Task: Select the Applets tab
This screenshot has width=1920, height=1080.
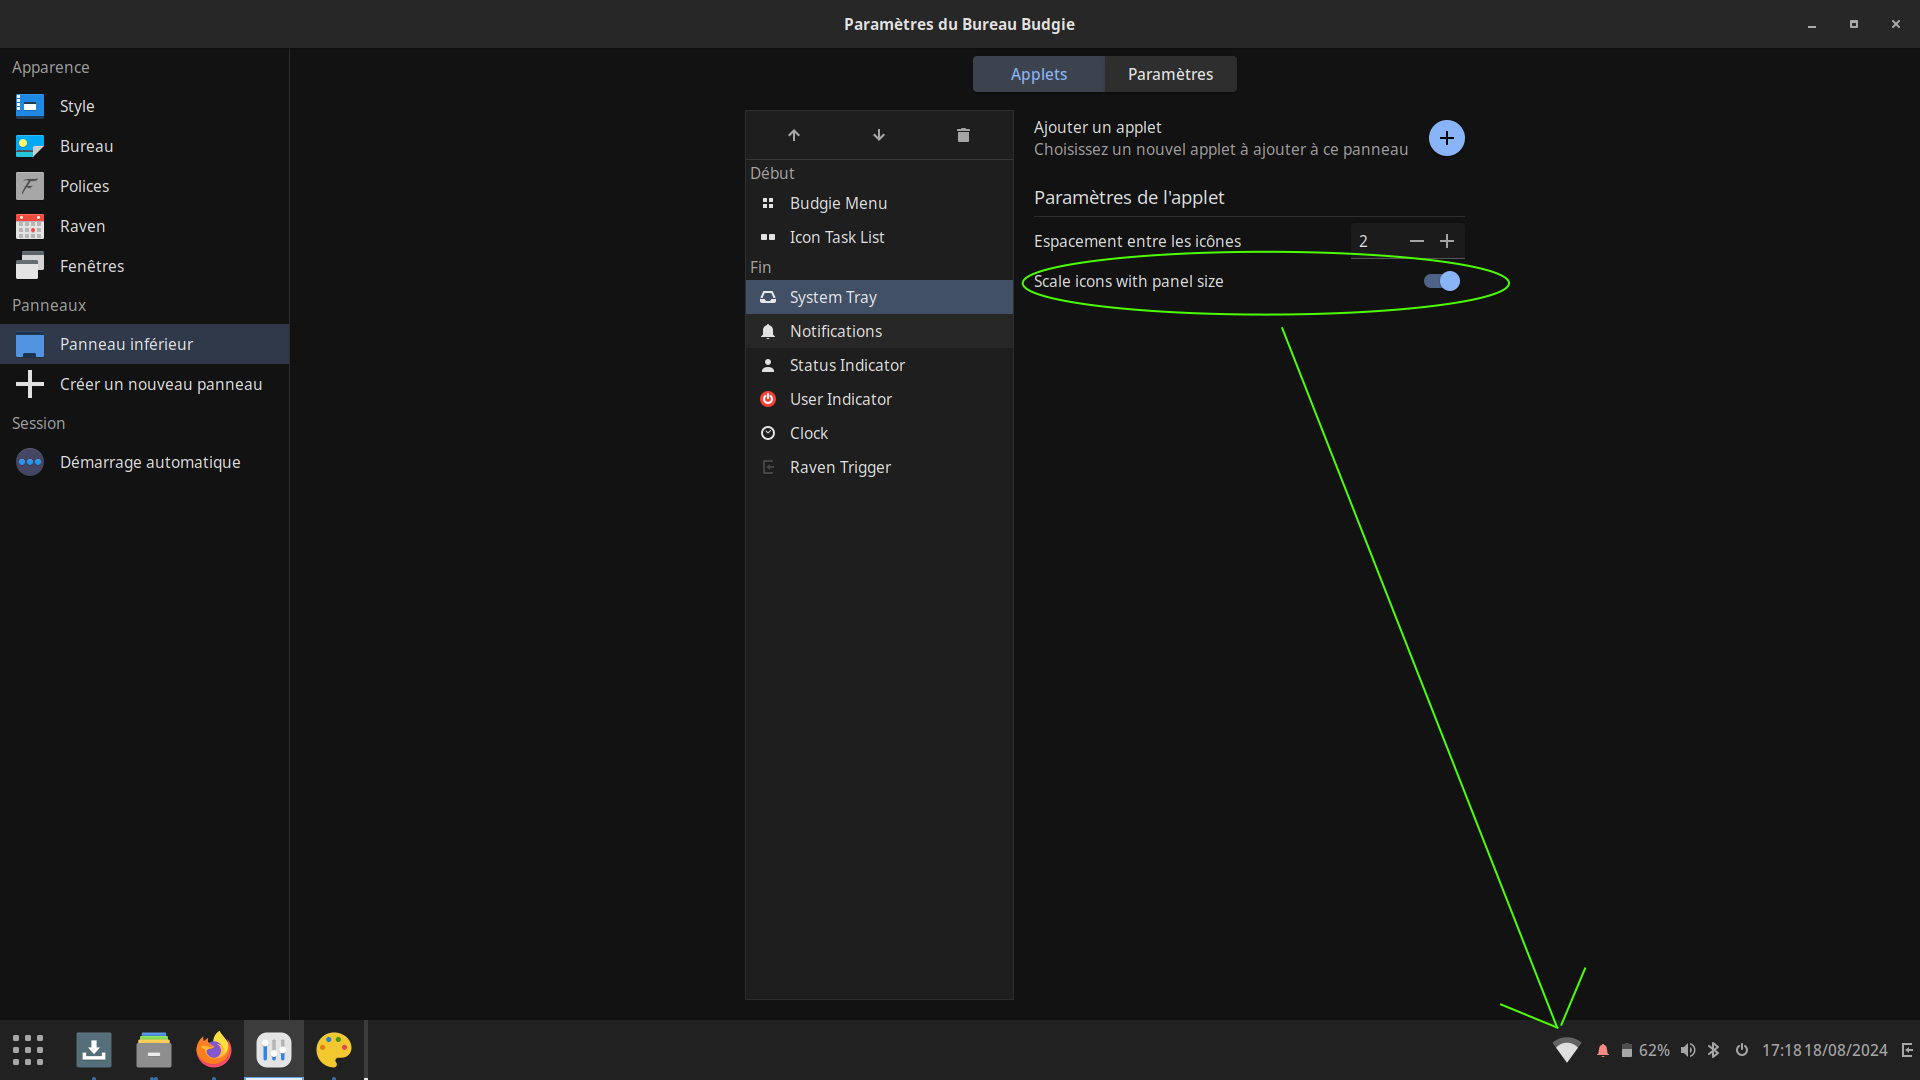Action: coord(1038,74)
